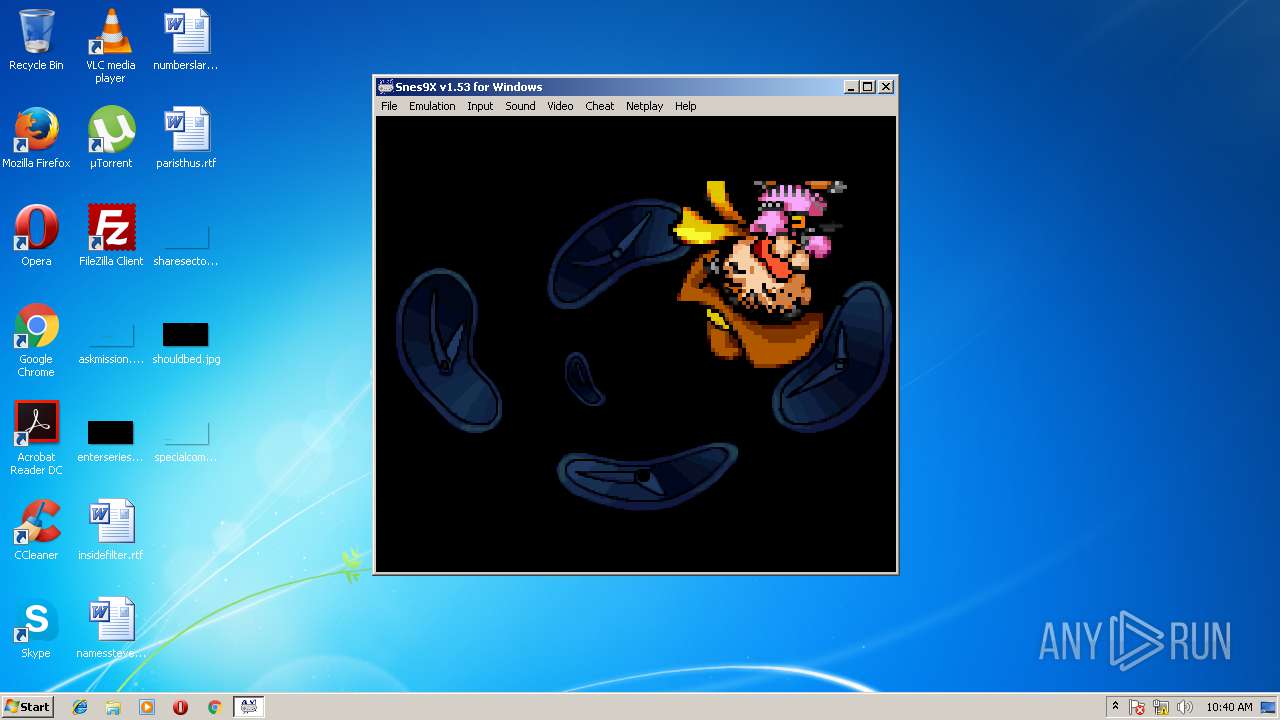Select the Skype desktop shortcut

[36, 628]
